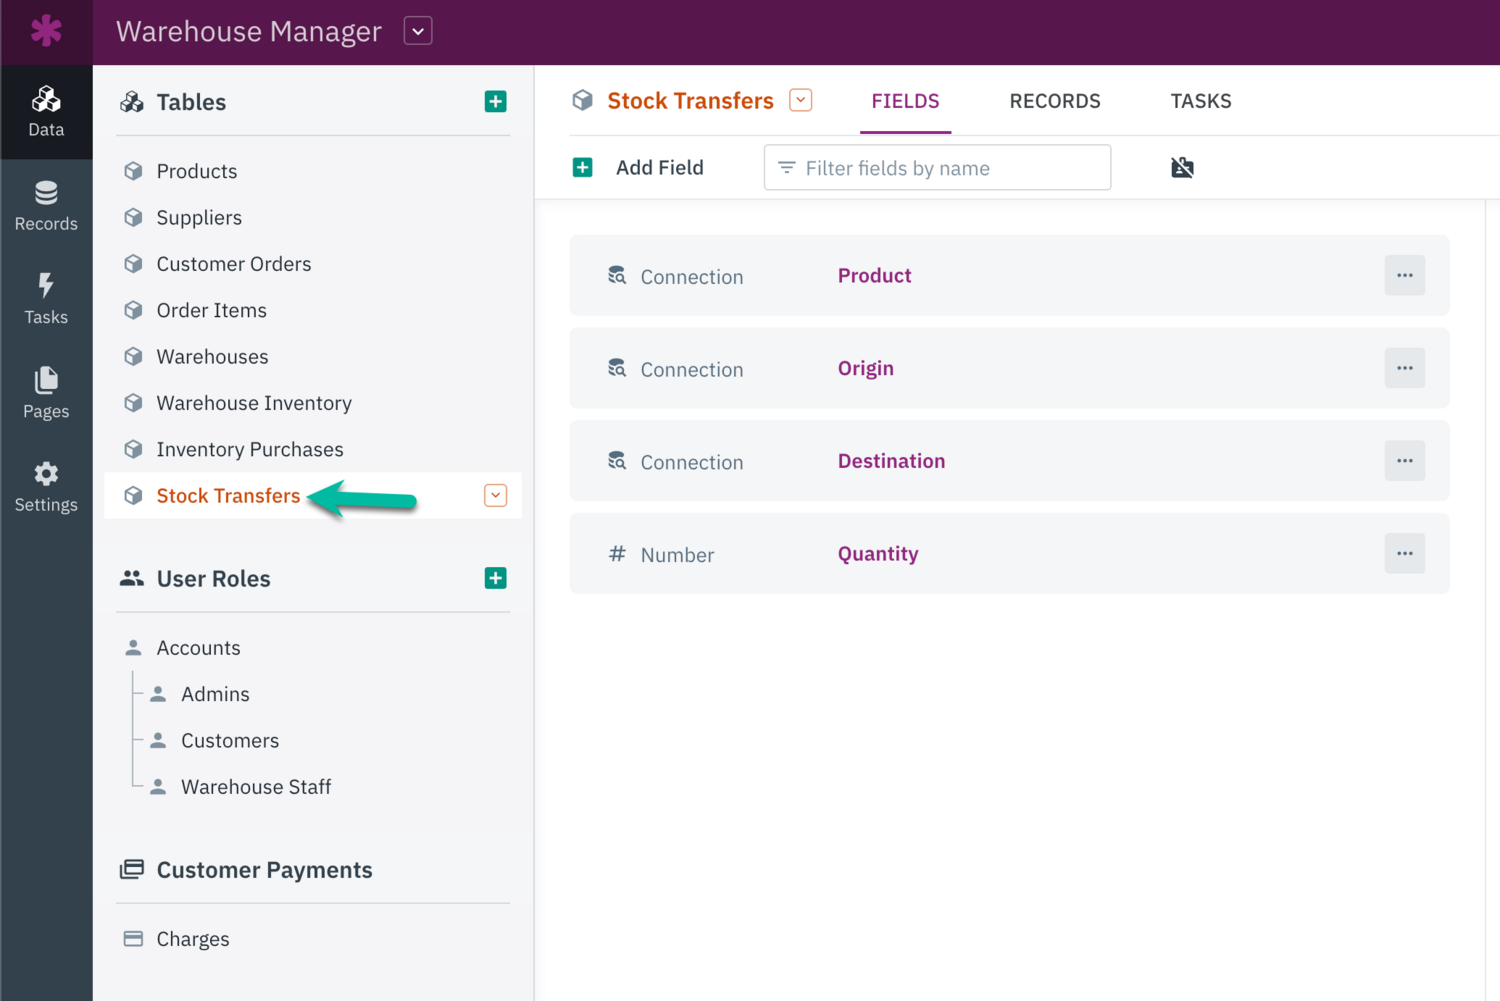Click the Add Field button
The width and height of the screenshot is (1500, 1001).
tap(639, 168)
